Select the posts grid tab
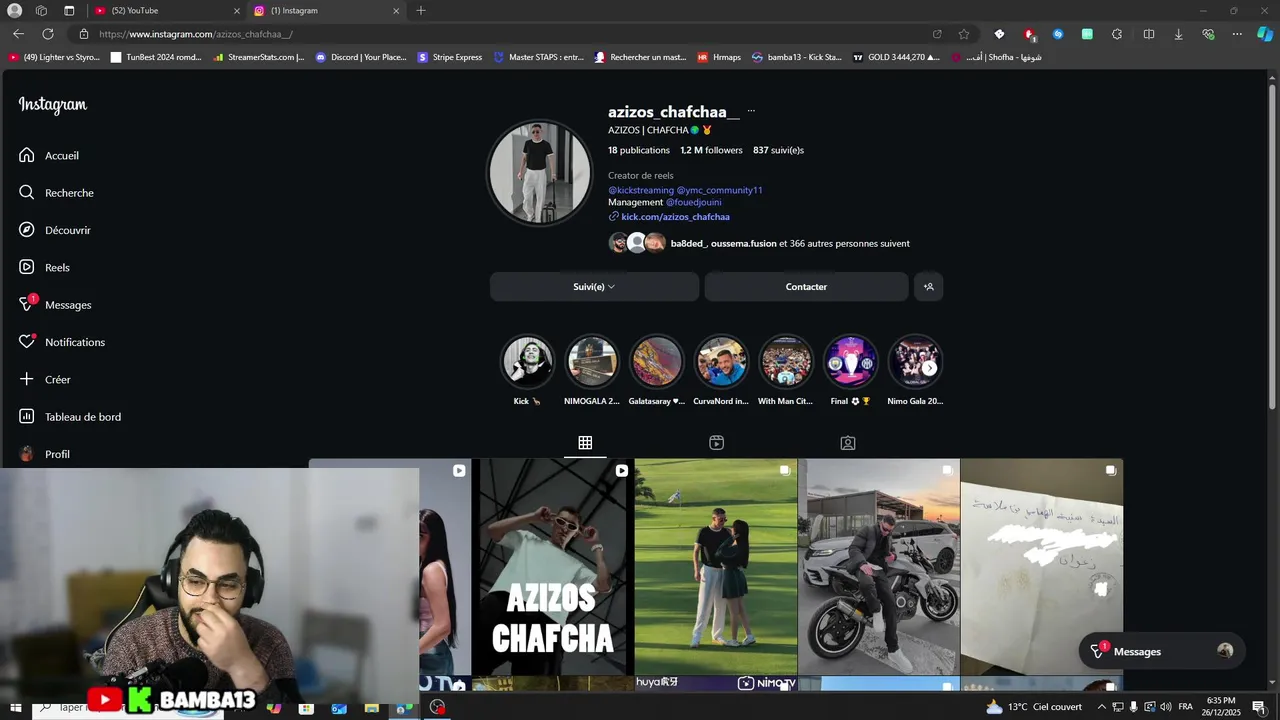Screen dimensions: 1280x720 point(585,443)
